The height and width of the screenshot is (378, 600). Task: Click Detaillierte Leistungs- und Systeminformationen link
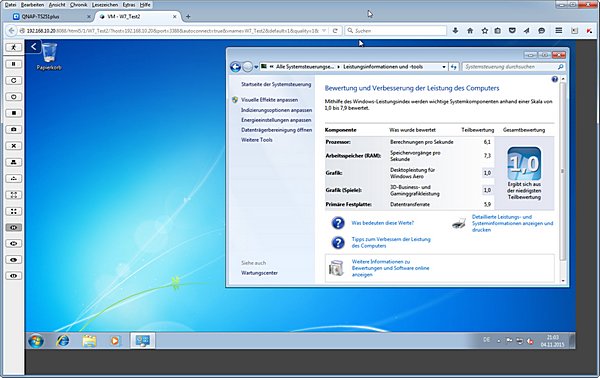tap(512, 223)
